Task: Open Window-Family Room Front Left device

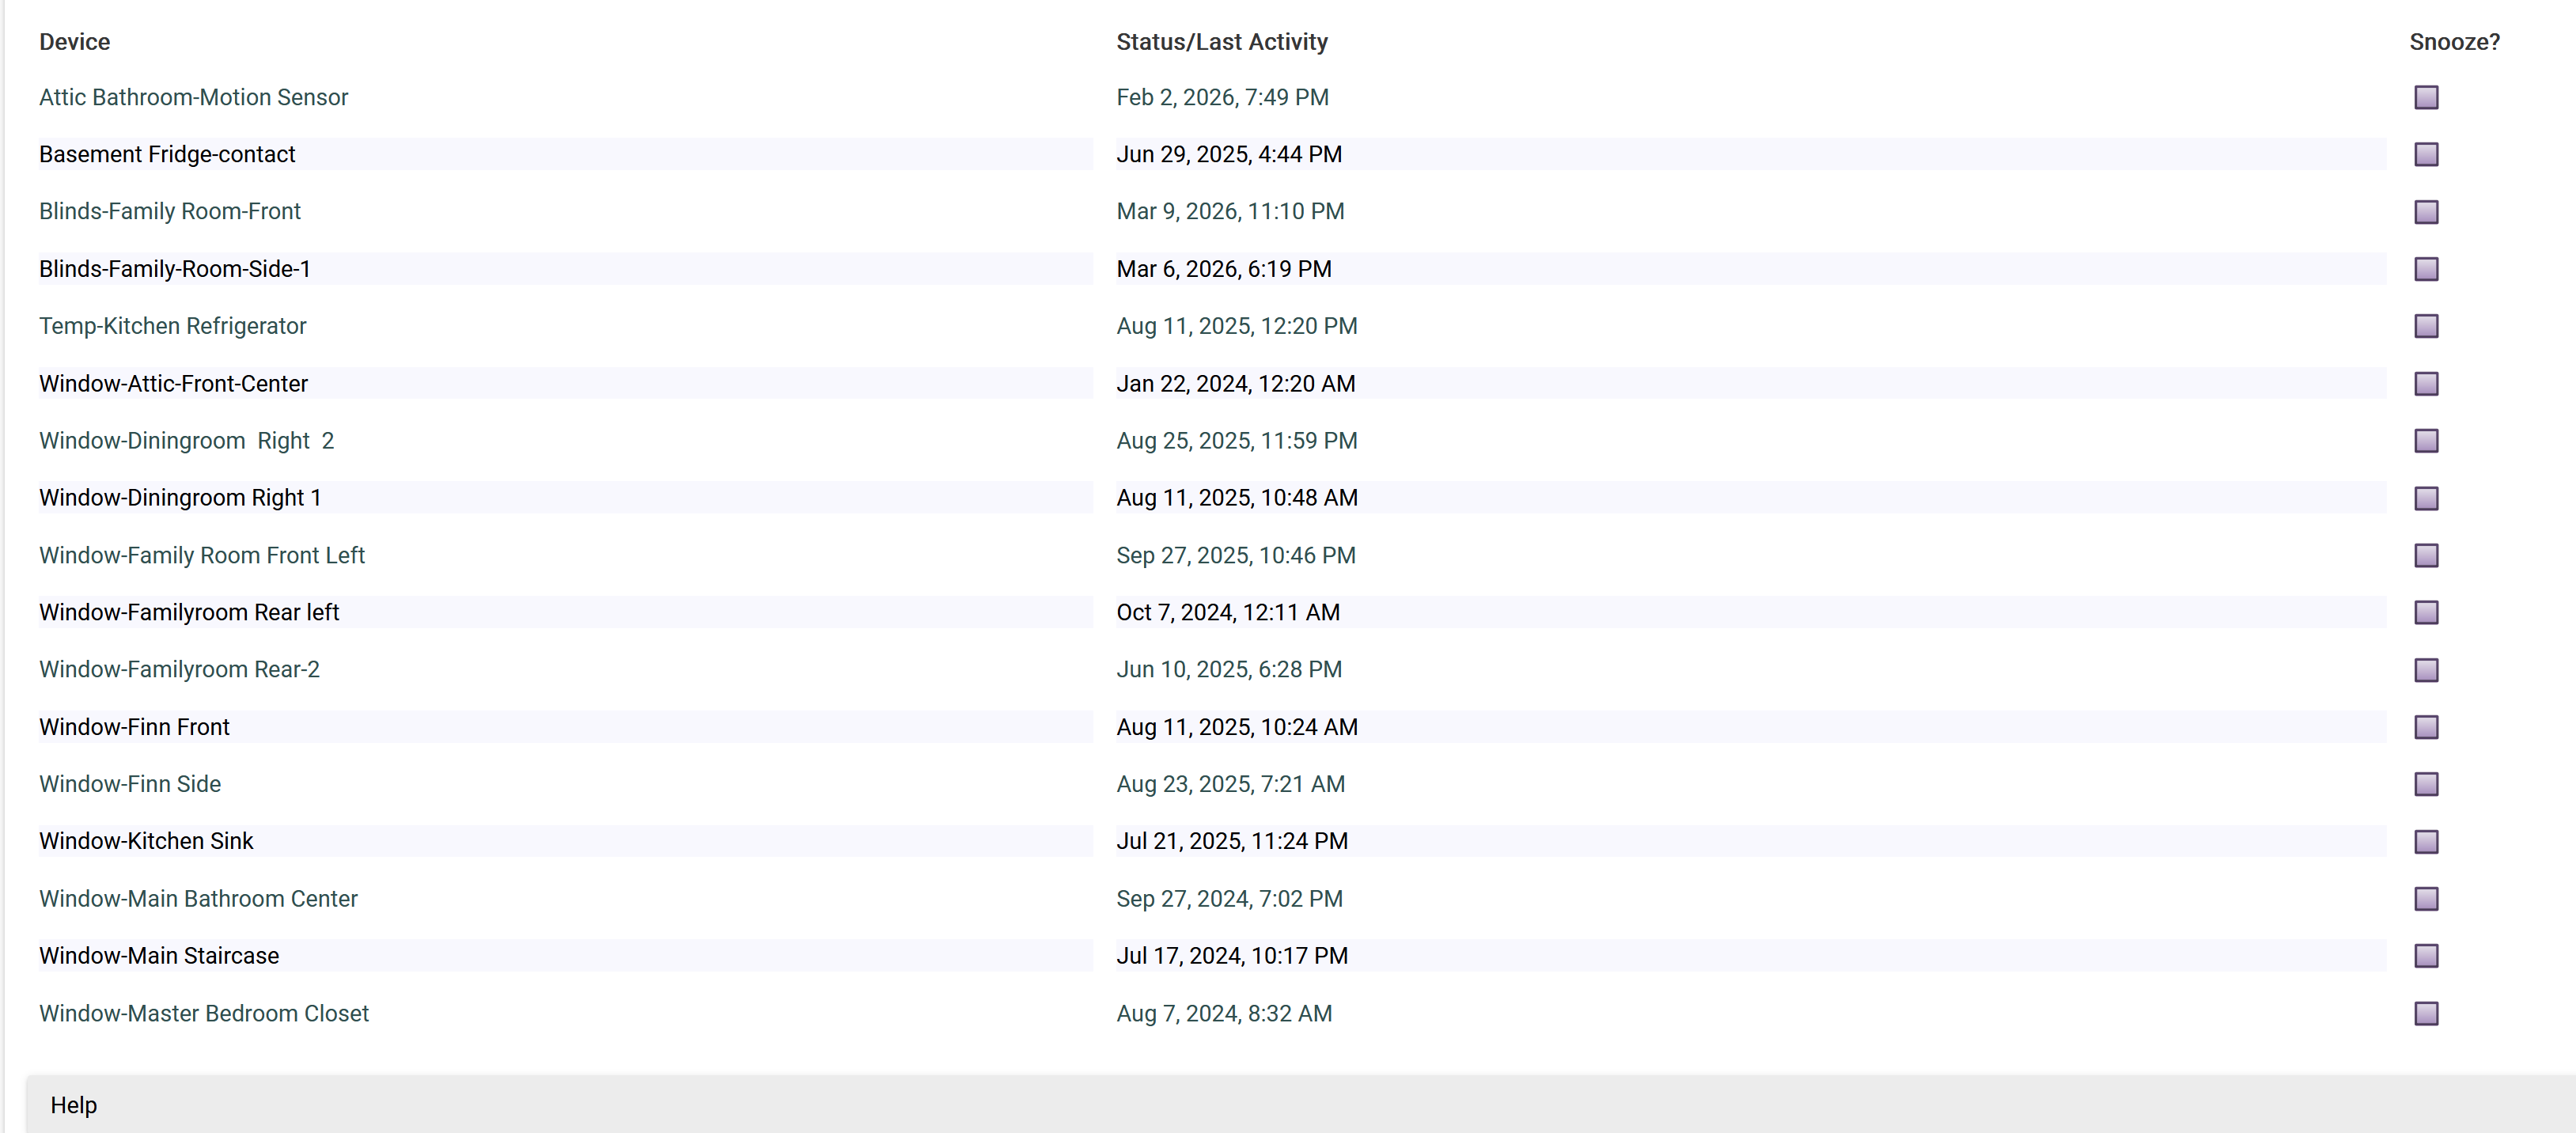Action: [x=201, y=555]
